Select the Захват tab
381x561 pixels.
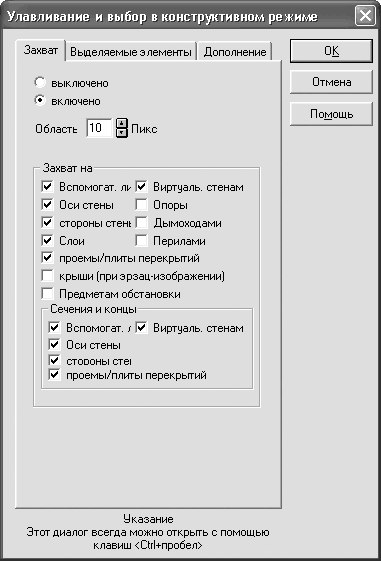[41, 50]
